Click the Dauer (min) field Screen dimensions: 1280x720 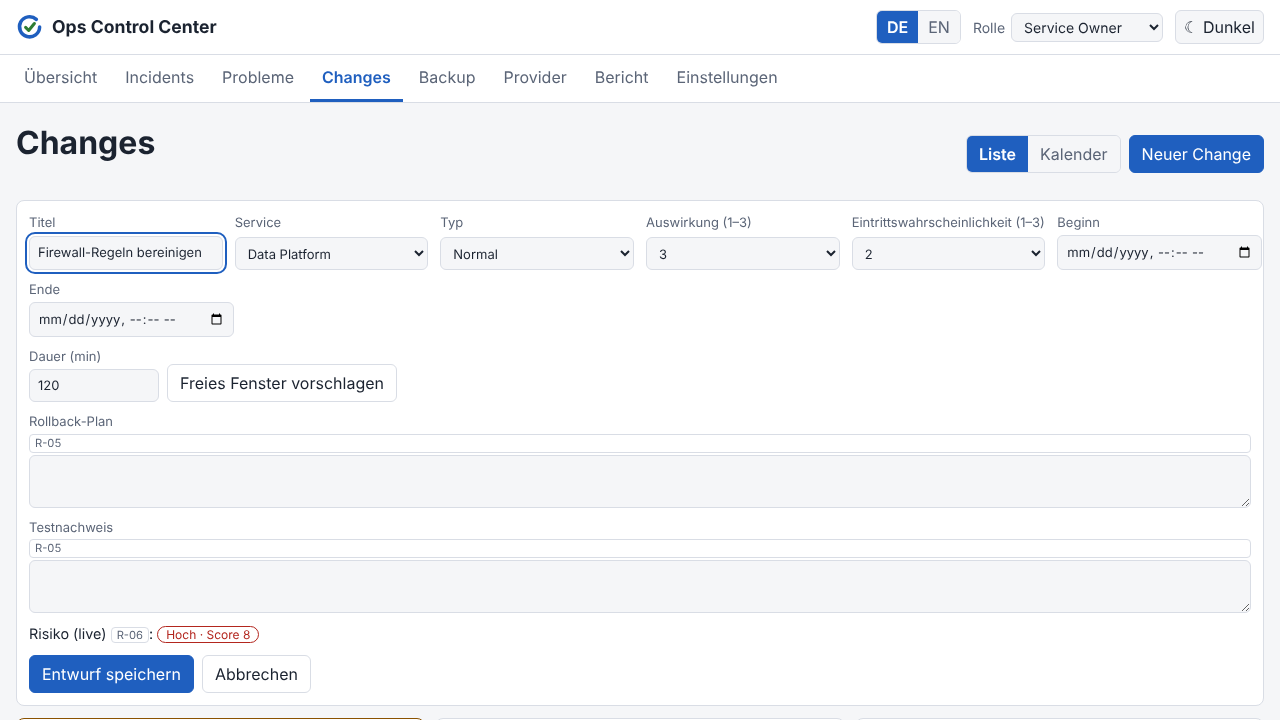pyautogui.click(x=94, y=385)
